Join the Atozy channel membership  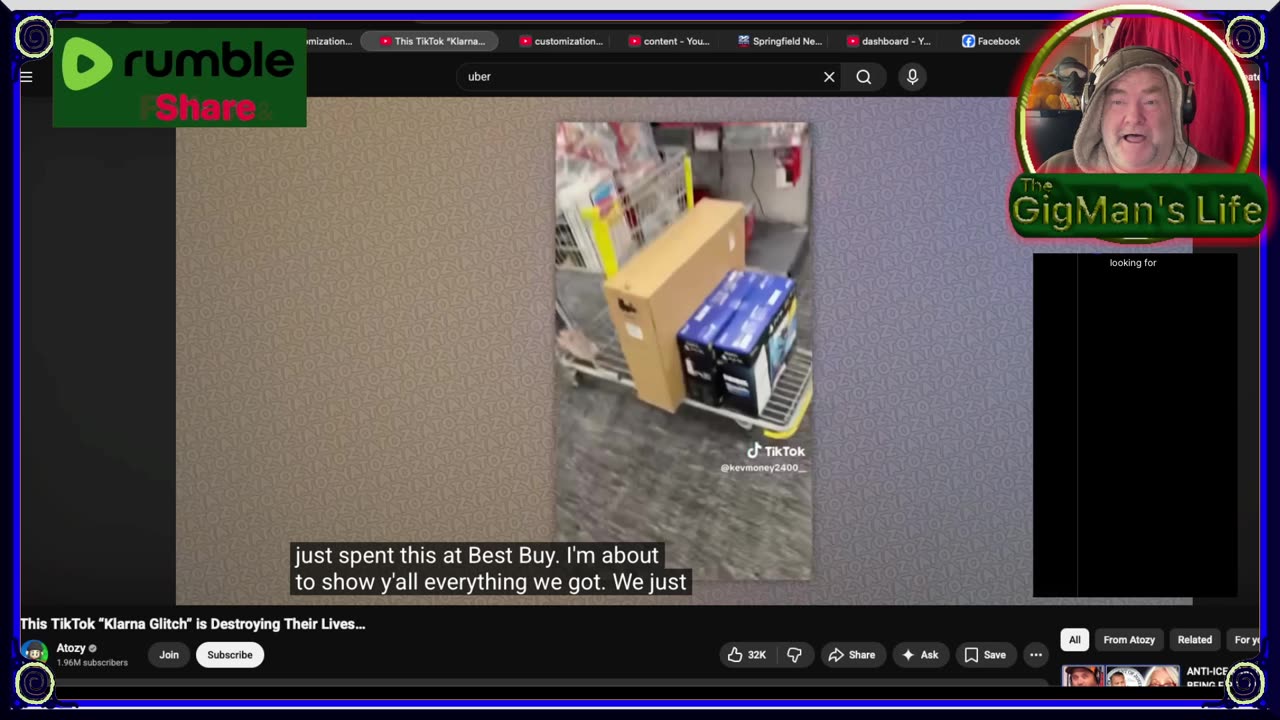[x=169, y=655]
